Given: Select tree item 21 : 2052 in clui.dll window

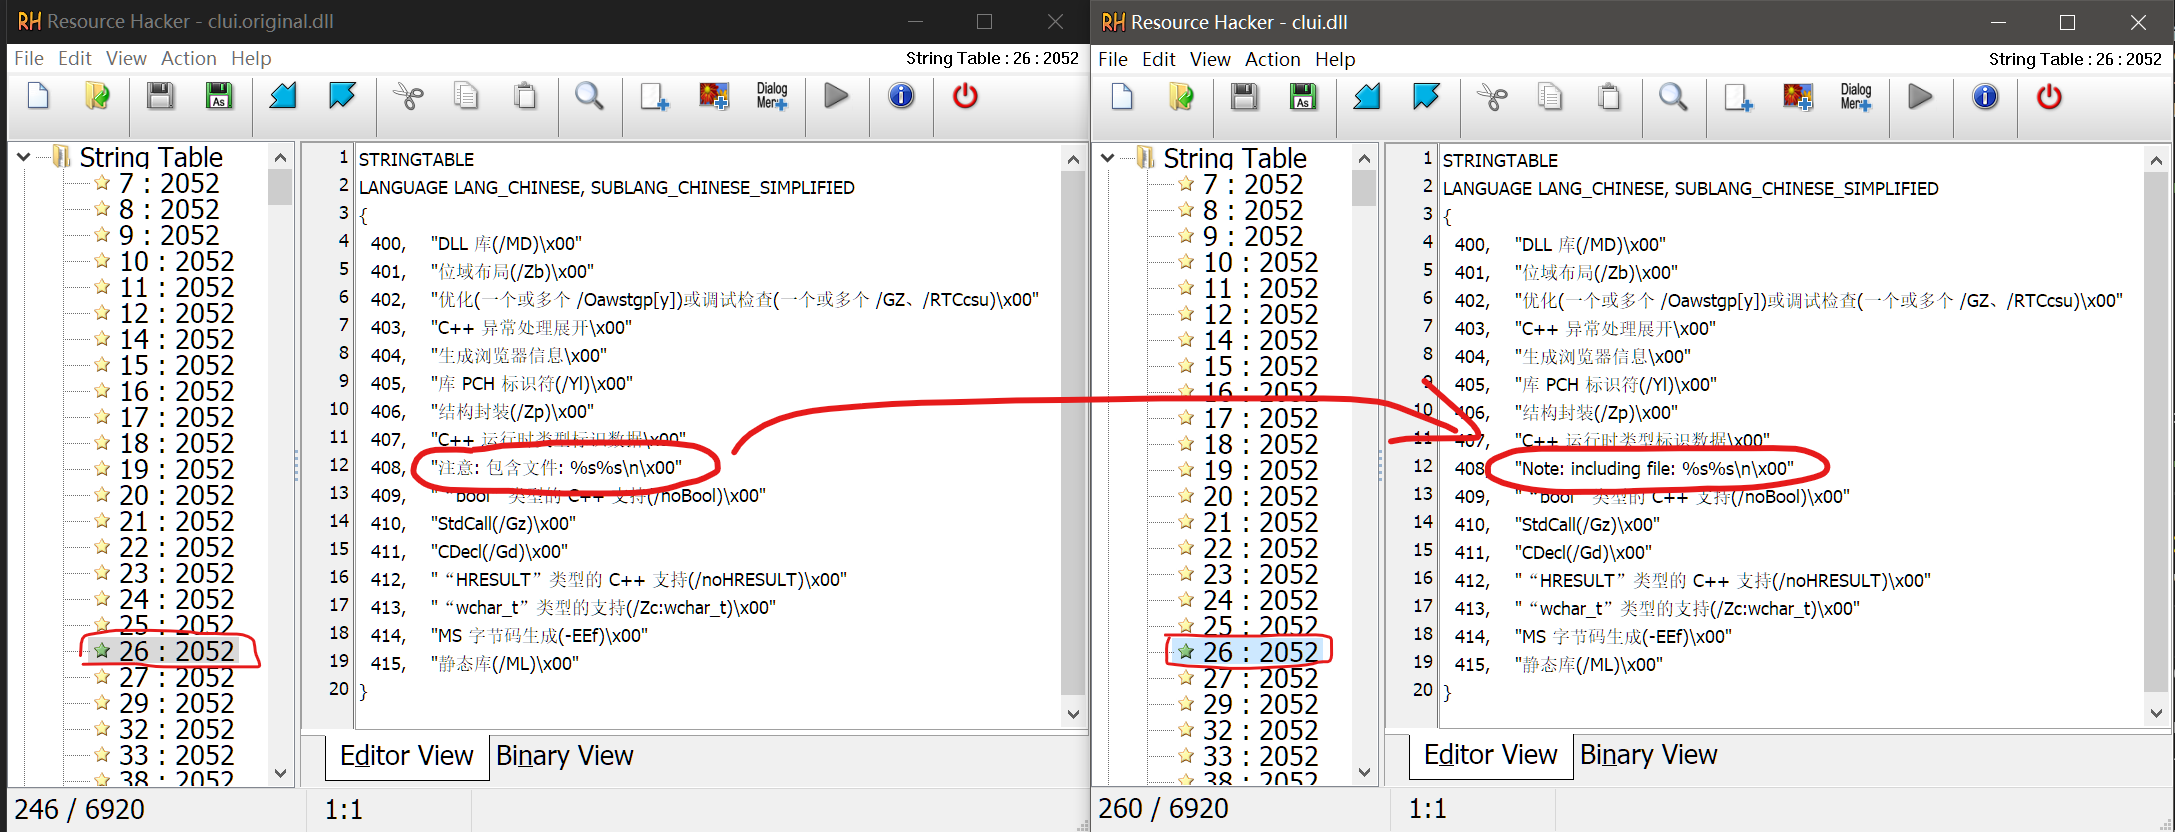Looking at the screenshot, I should pos(1260,523).
